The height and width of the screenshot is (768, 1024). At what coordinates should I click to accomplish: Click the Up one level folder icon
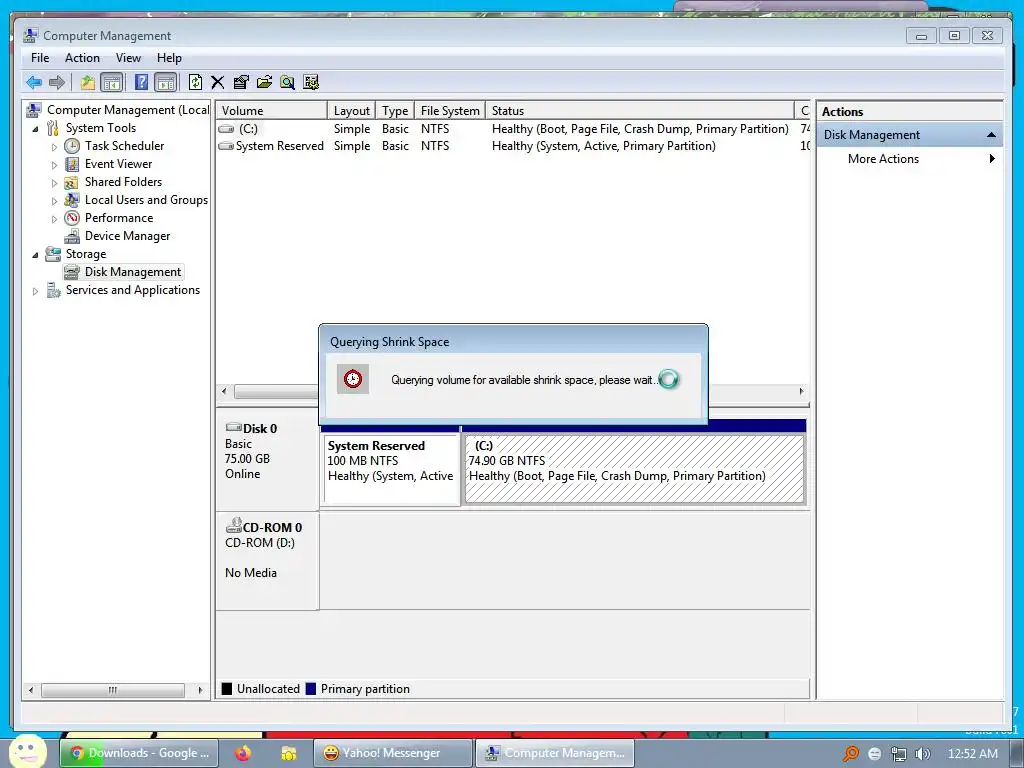pos(88,82)
